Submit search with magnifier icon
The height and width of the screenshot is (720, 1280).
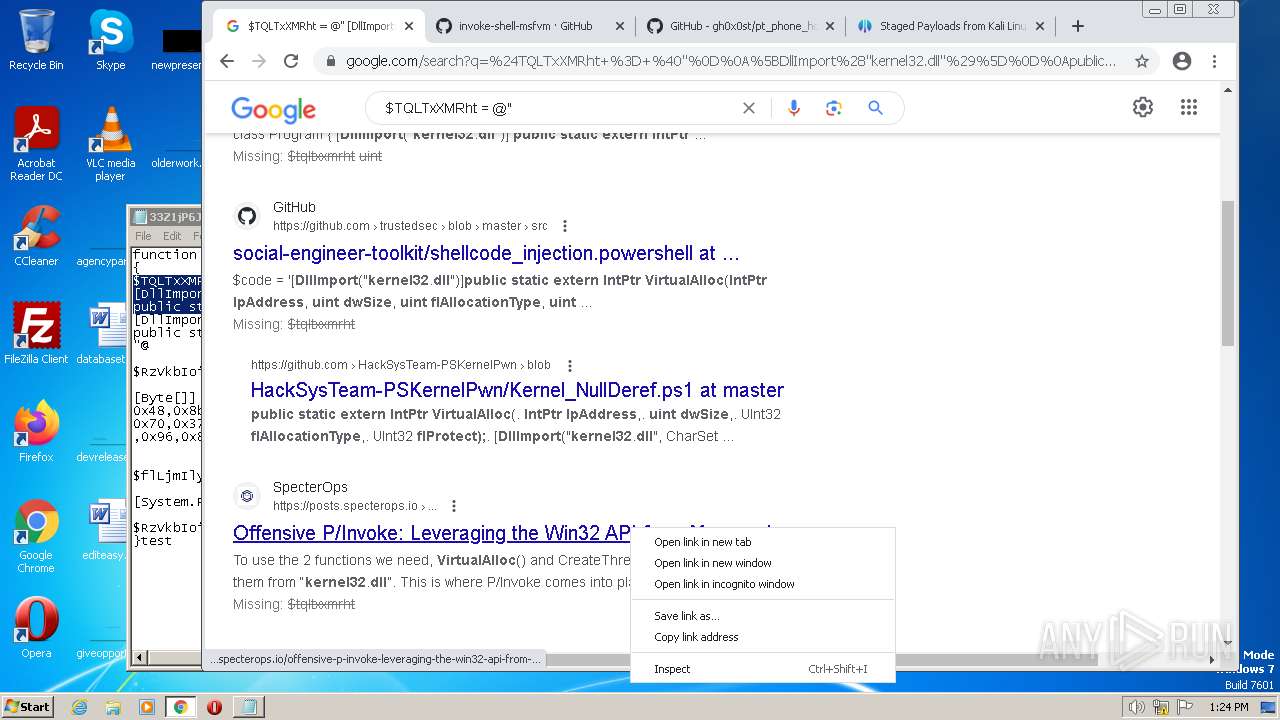(875, 108)
